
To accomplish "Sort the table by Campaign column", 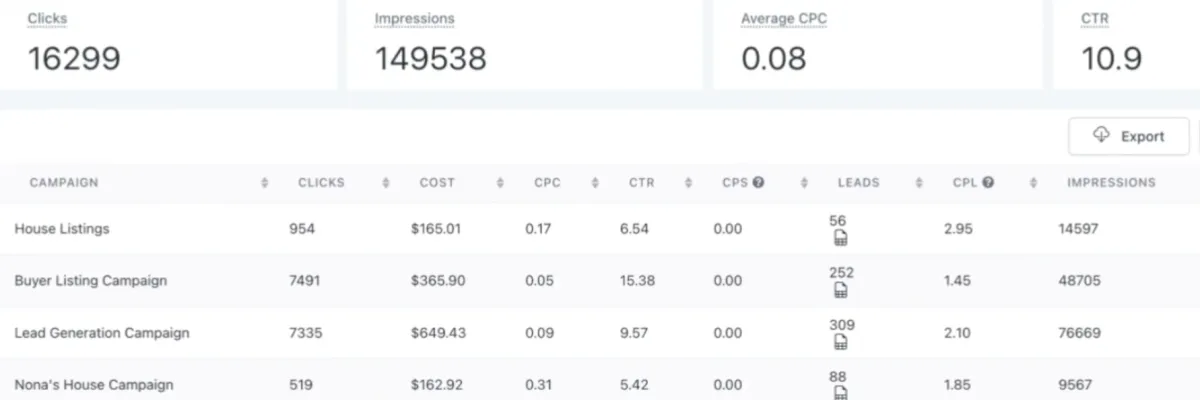I will (64, 183).
